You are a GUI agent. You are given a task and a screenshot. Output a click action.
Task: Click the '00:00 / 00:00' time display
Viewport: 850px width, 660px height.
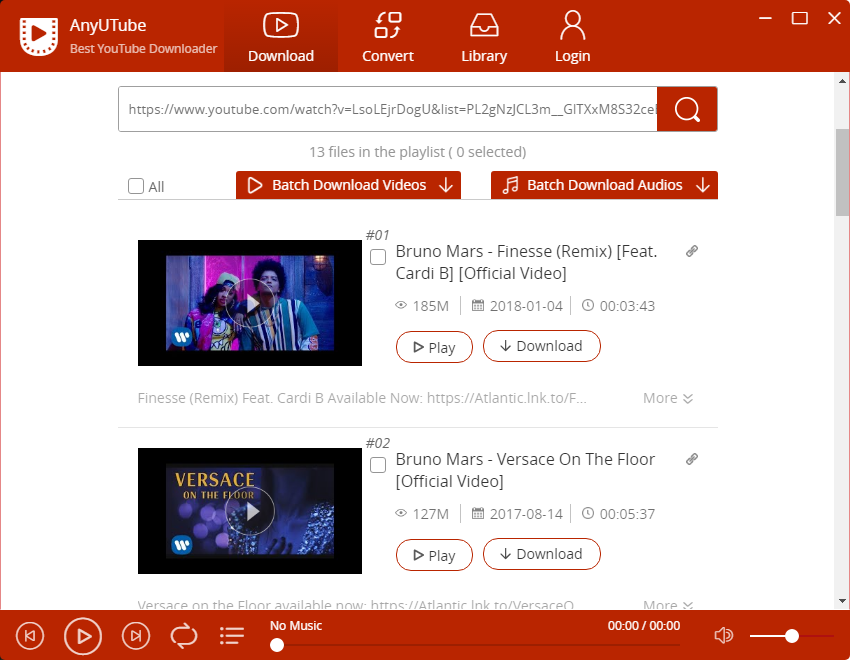click(643, 626)
